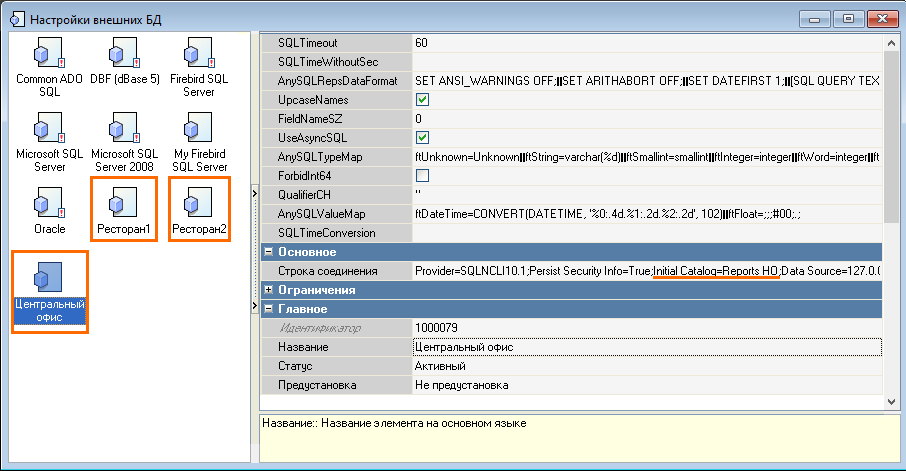The width and height of the screenshot is (906, 471).
Task: Expand the Ограничения section
Action: click(x=268, y=290)
